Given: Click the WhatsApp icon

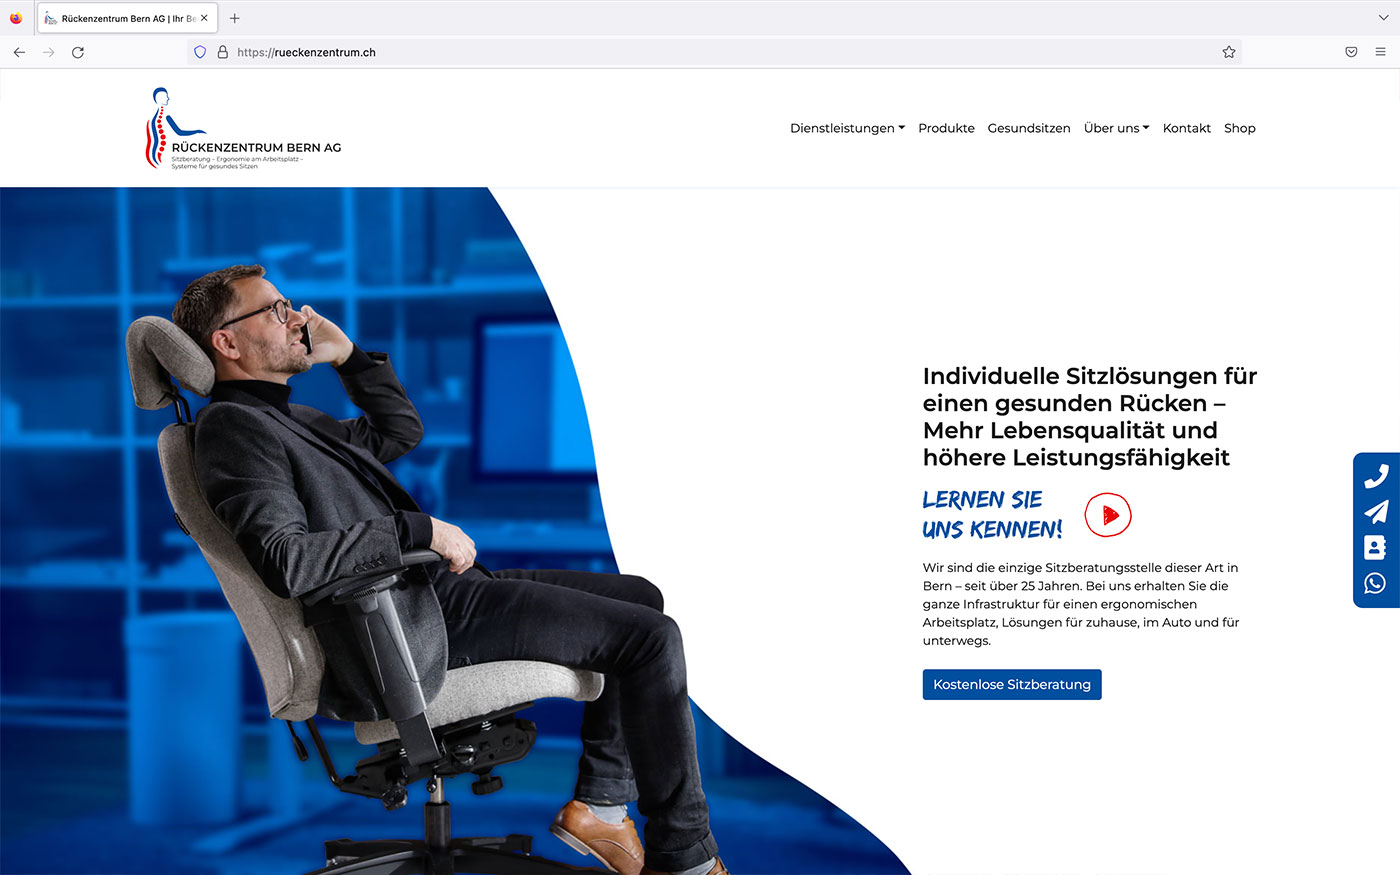Looking at the screenshot, I should tap(1375, 583).
